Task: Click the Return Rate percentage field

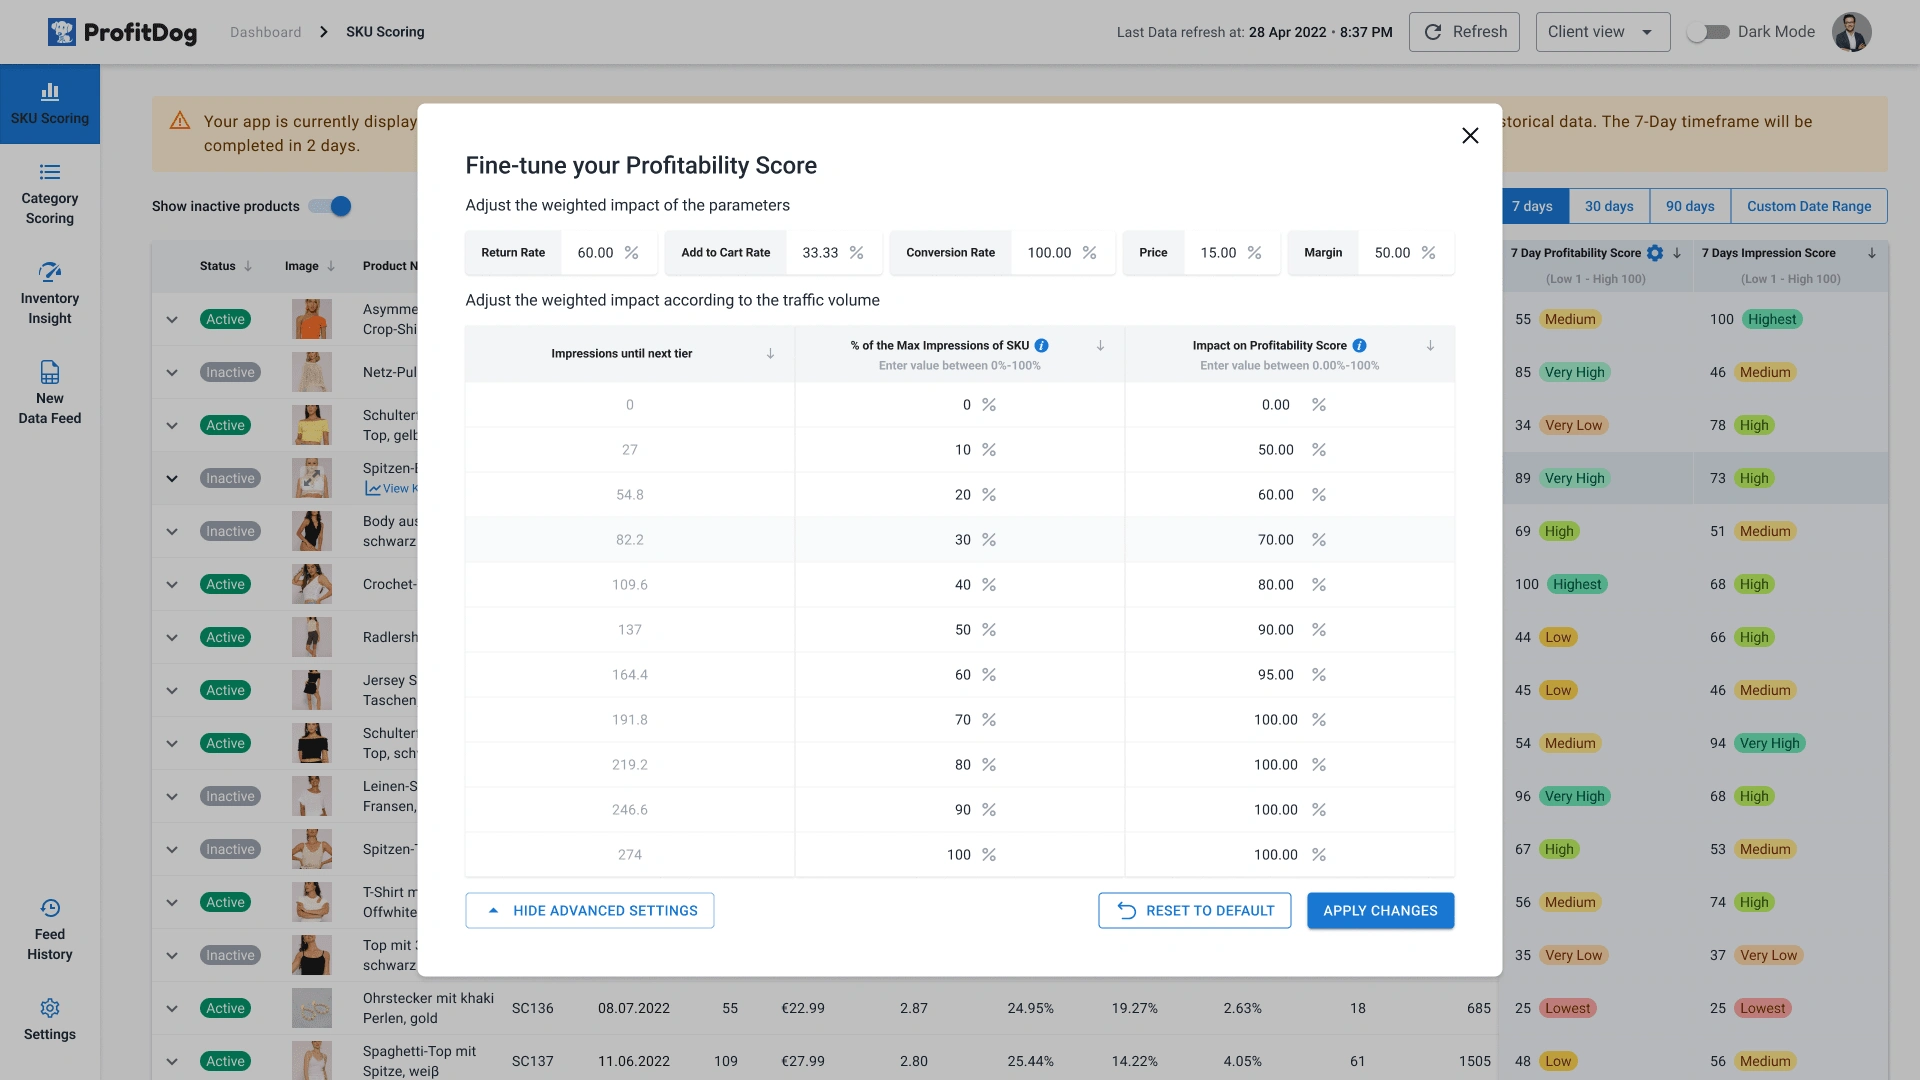Action: (596, 253)
